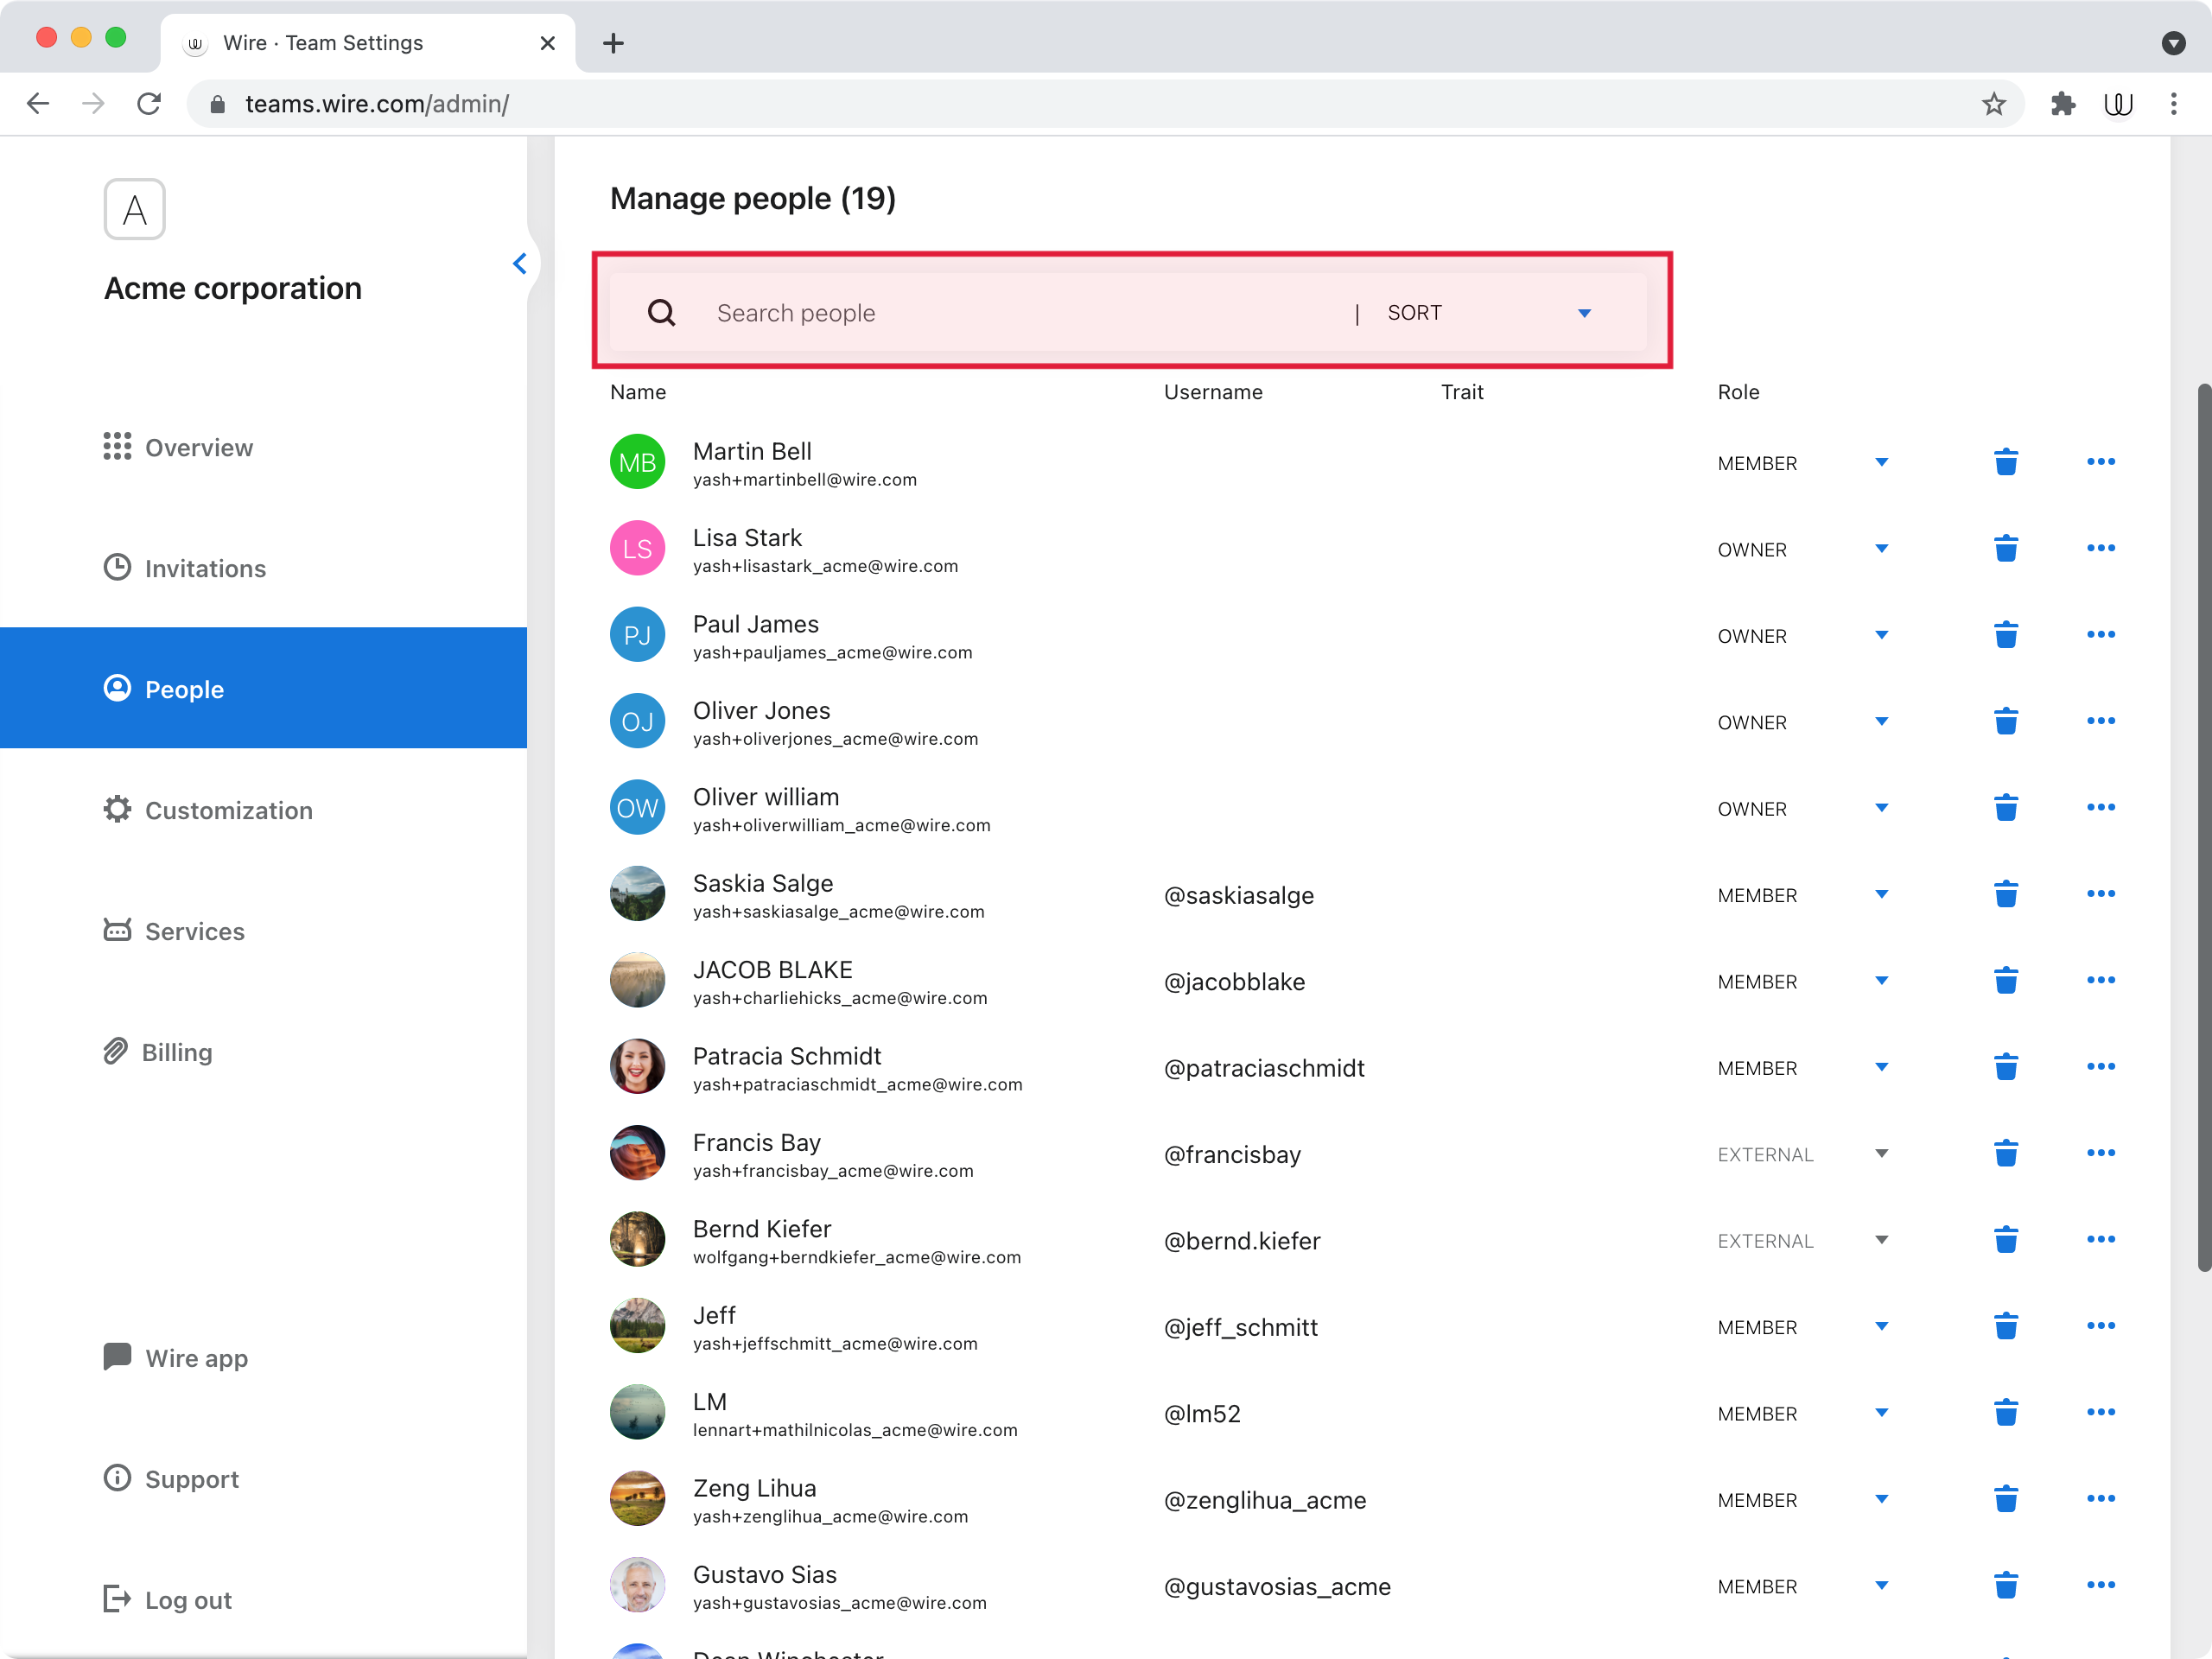Click the Acme team logo avatar
The height and width of the screenshot is (1659, 2212).
point(134,209)
